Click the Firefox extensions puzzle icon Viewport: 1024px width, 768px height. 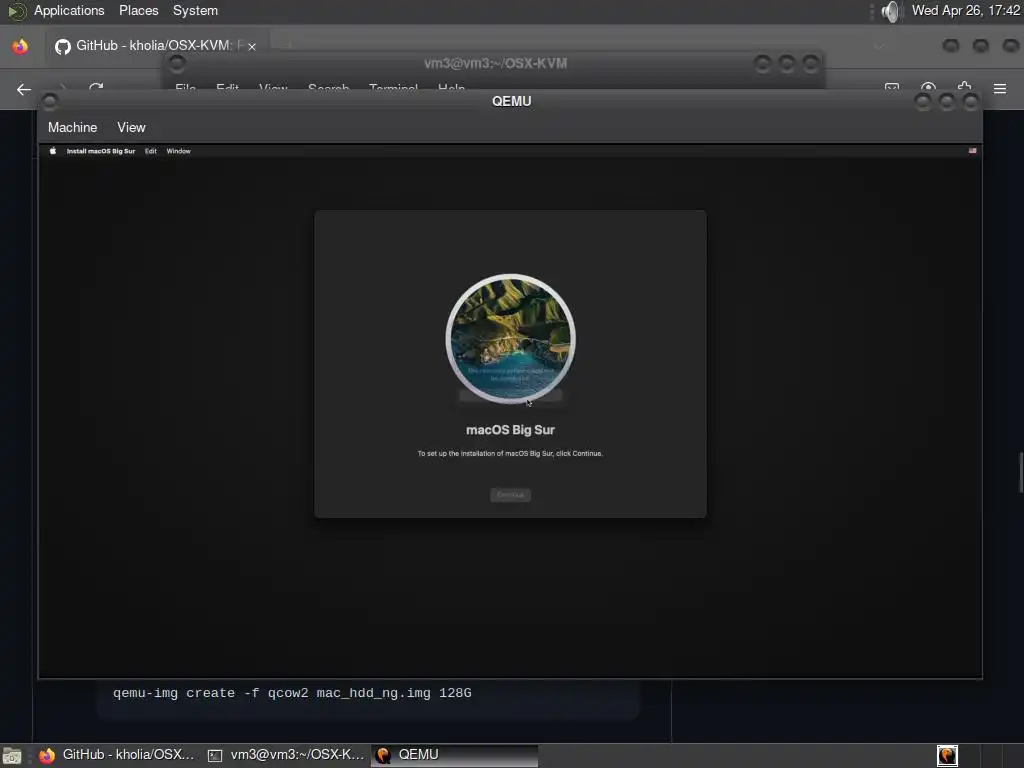[x=964, y=87]
